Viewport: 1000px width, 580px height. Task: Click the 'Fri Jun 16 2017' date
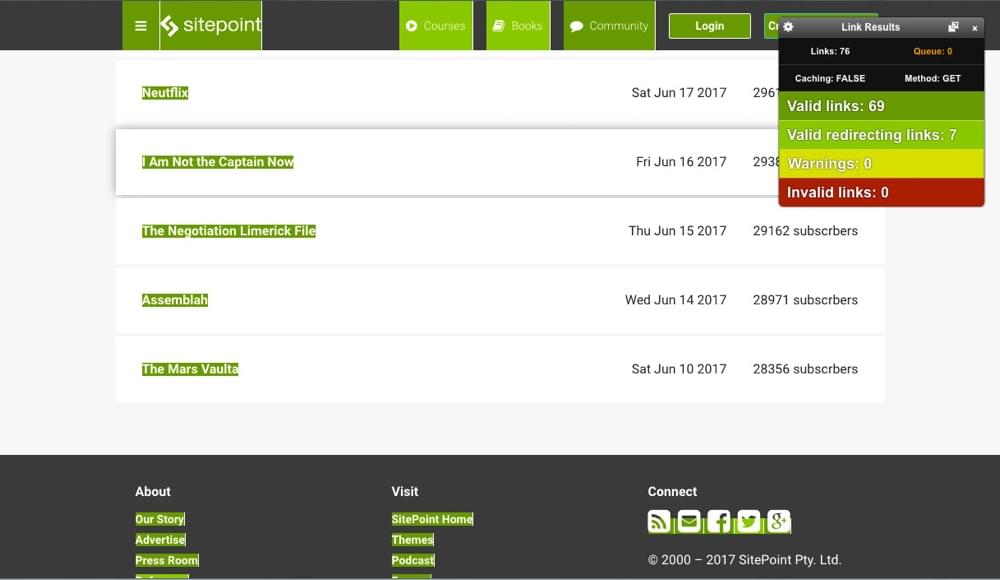click(x=681, y=161)
